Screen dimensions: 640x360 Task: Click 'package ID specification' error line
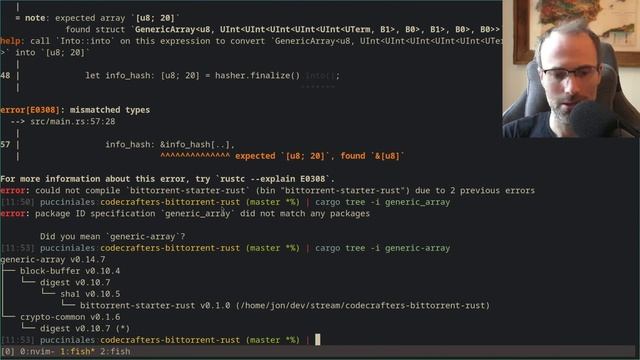[185, 213]
